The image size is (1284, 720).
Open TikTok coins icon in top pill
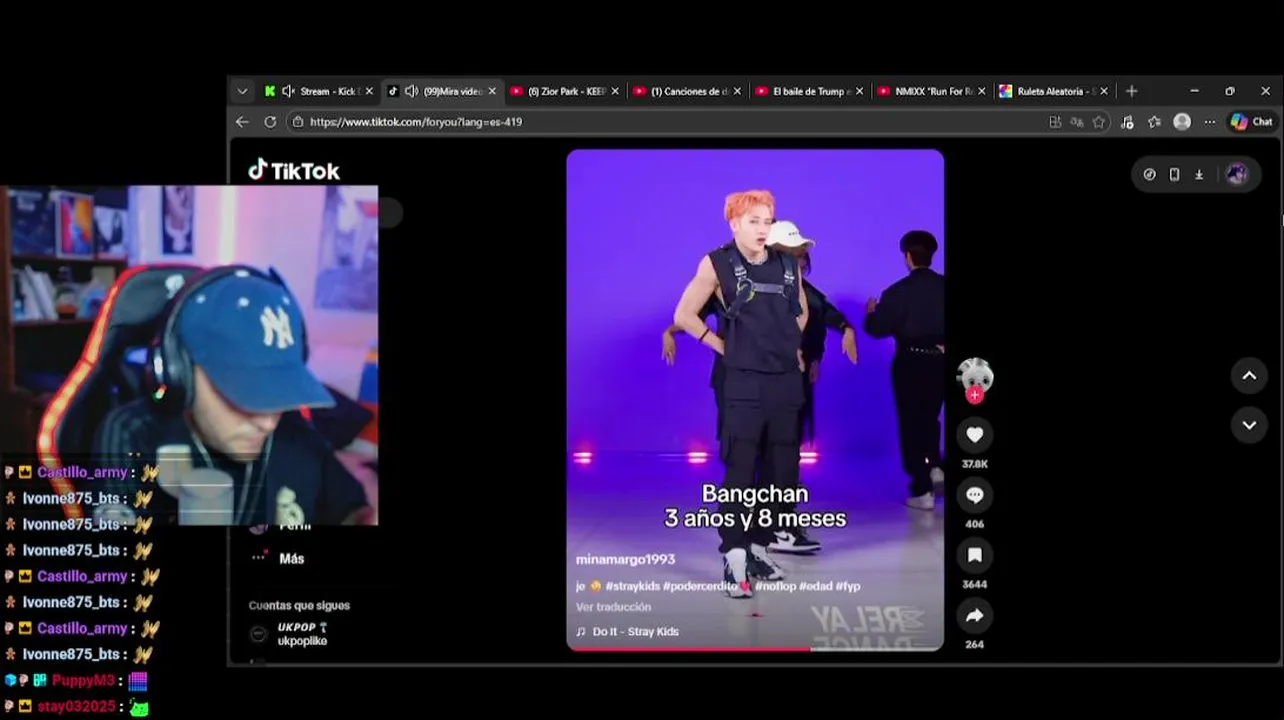(x=1149, y=174)
